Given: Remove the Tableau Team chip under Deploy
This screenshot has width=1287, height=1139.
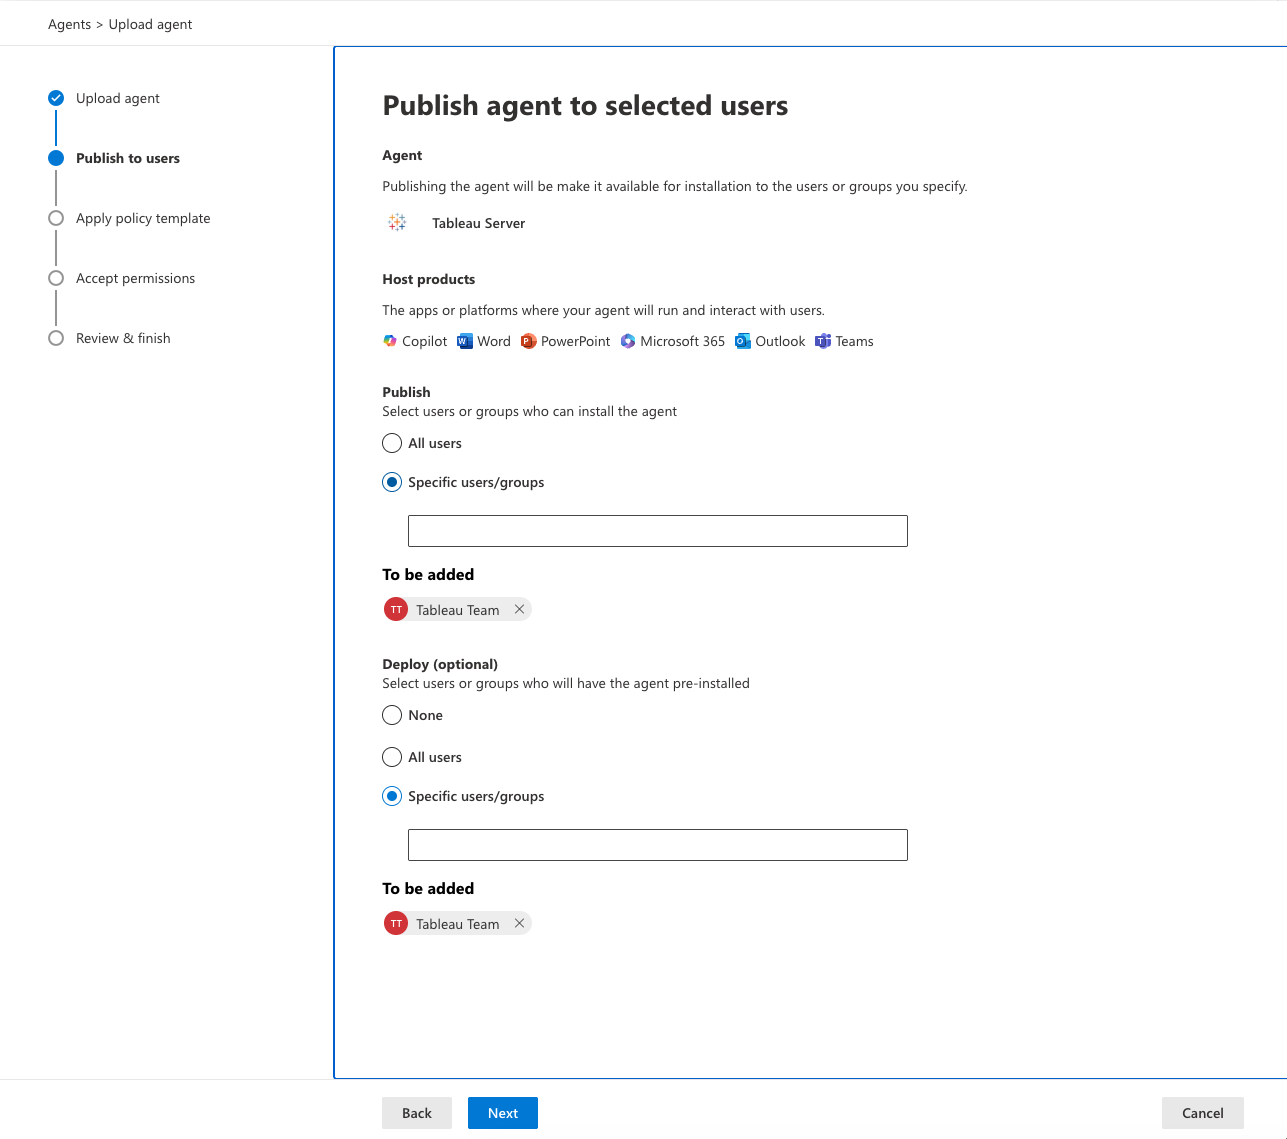Looking at the screenshot, I should click(x=519, y=923).
